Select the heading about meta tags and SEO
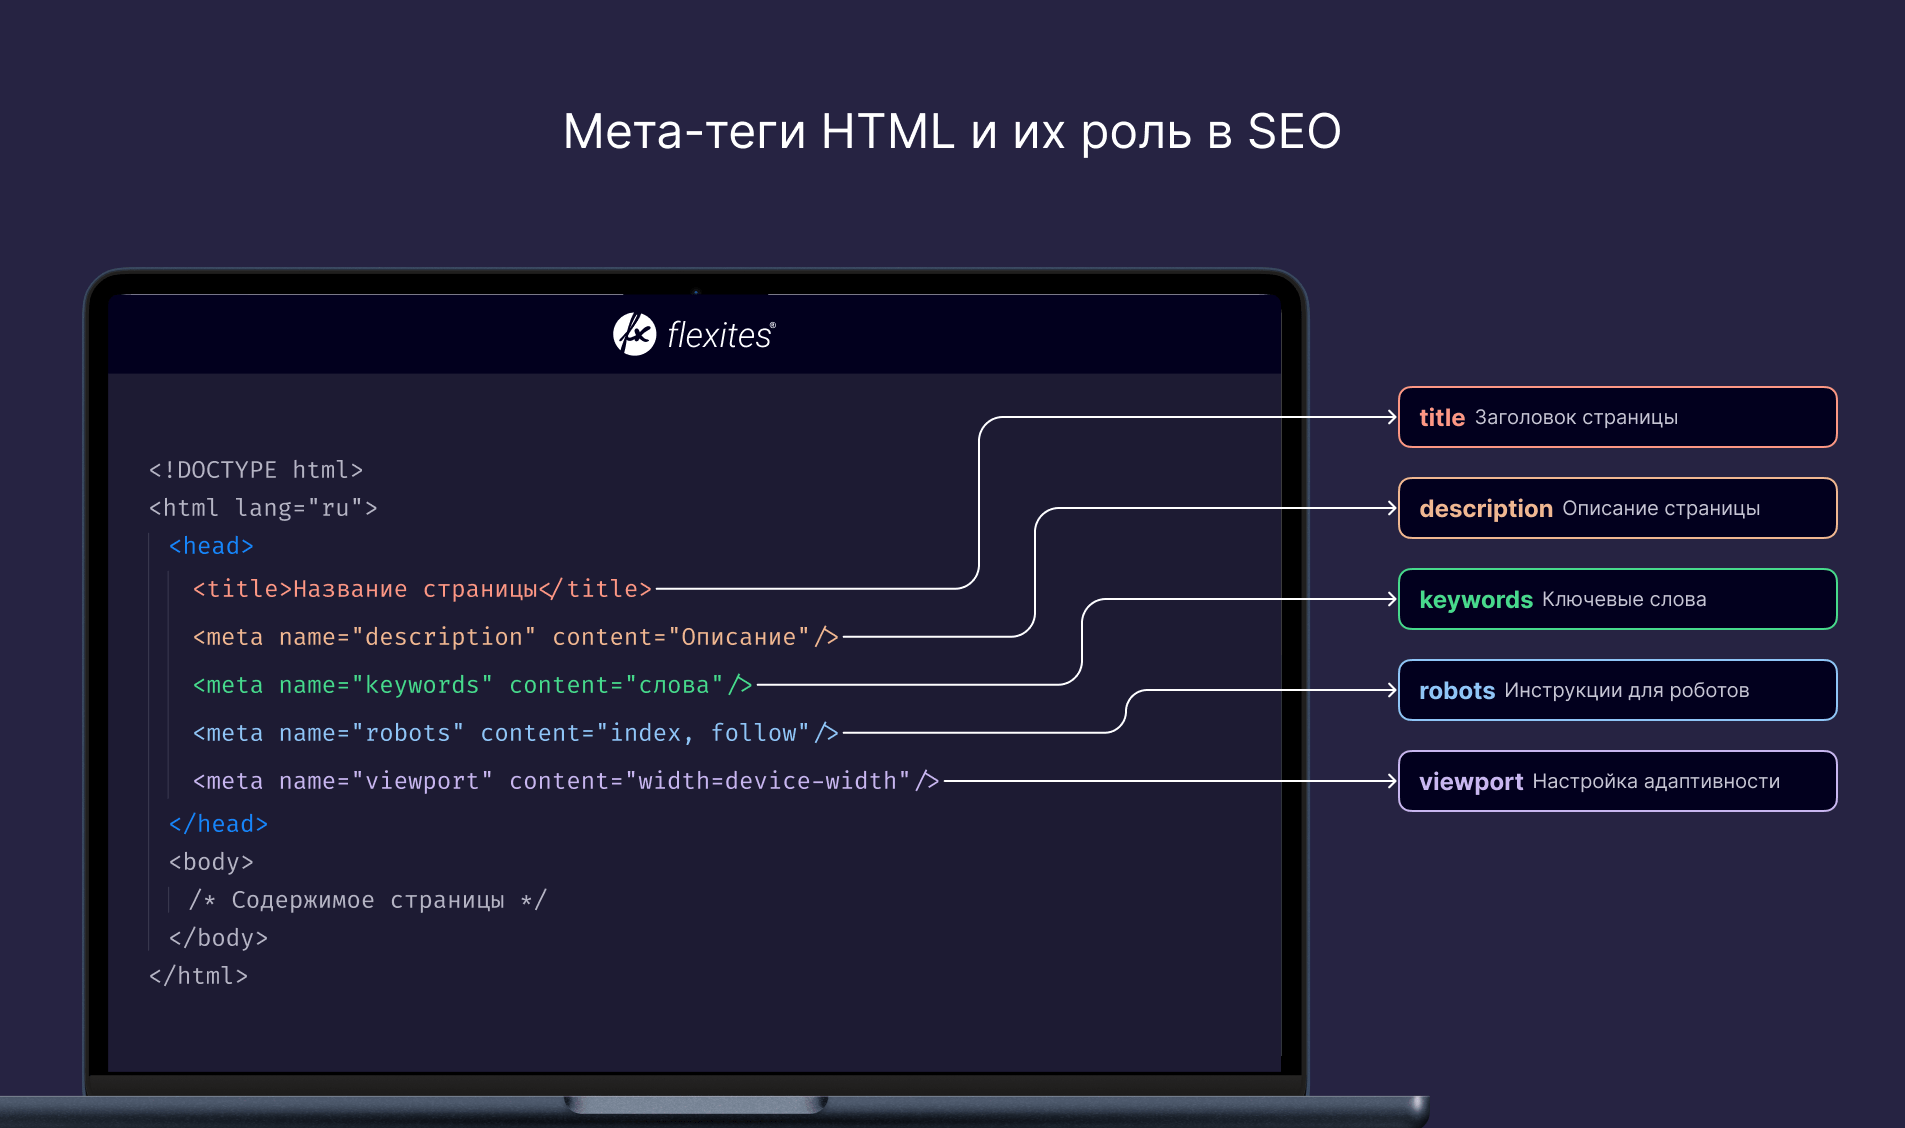This screenshot has width=1905, height=1128. click(952, 132)
